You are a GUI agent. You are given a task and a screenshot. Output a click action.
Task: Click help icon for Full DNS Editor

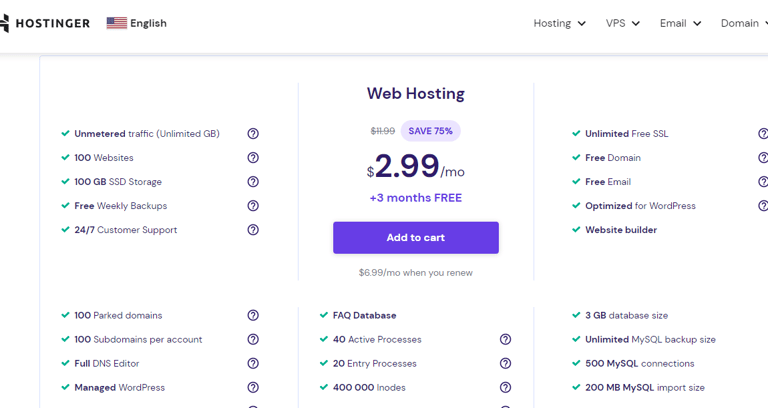(x=253, y=364)
